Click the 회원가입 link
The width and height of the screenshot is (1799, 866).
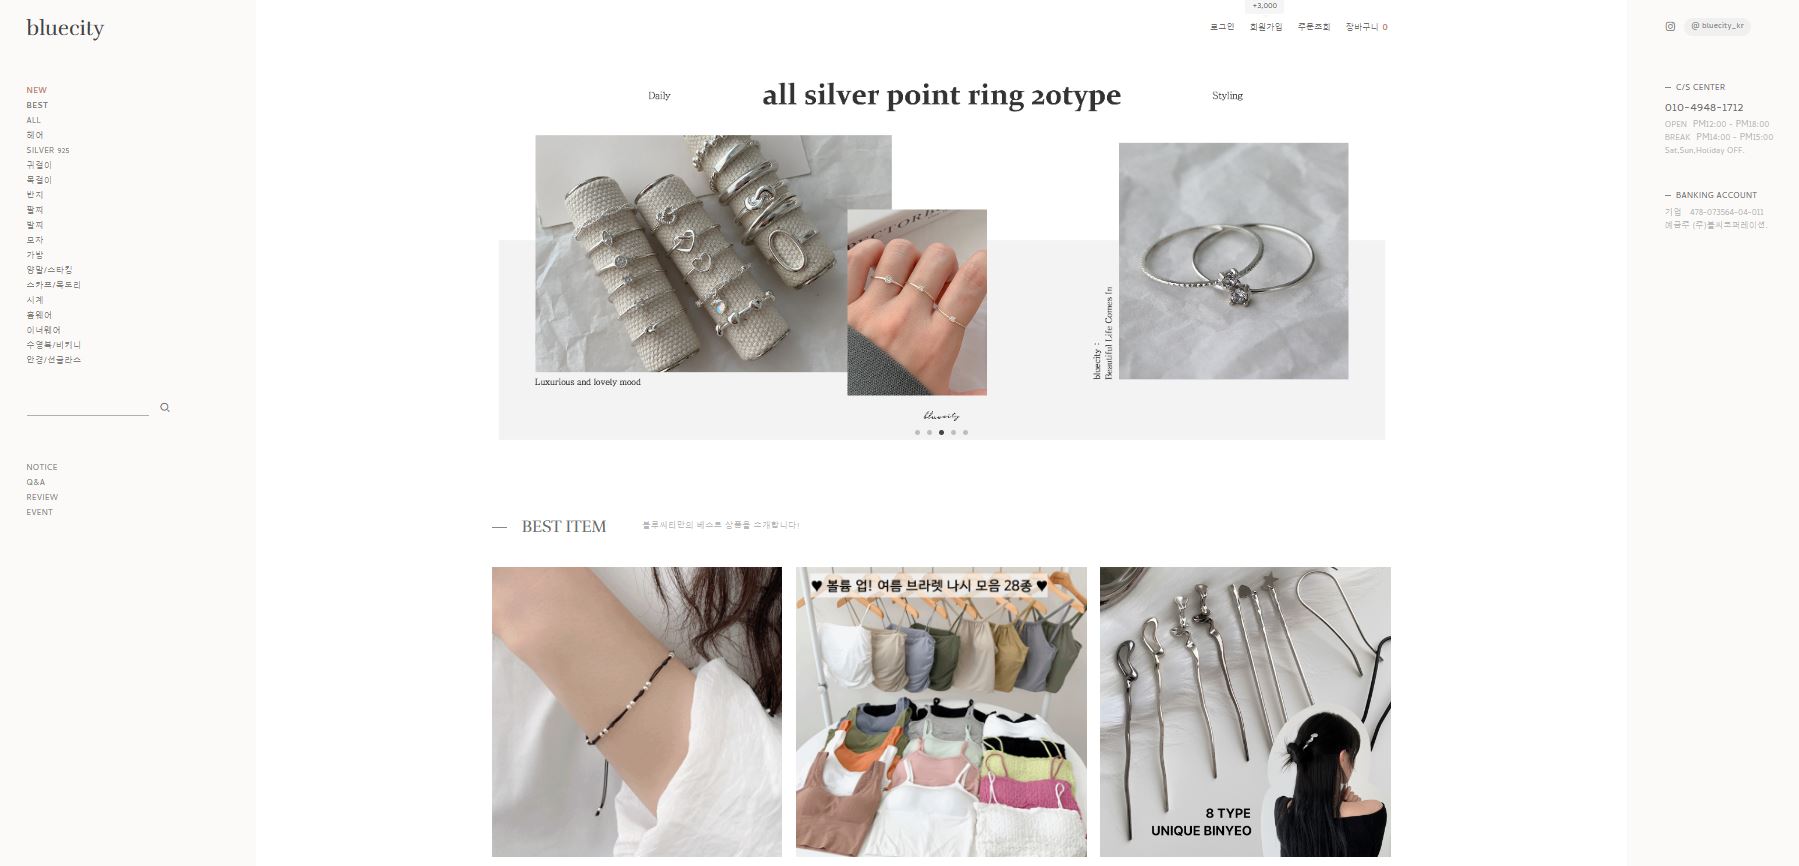click(x=1266, y=27)
